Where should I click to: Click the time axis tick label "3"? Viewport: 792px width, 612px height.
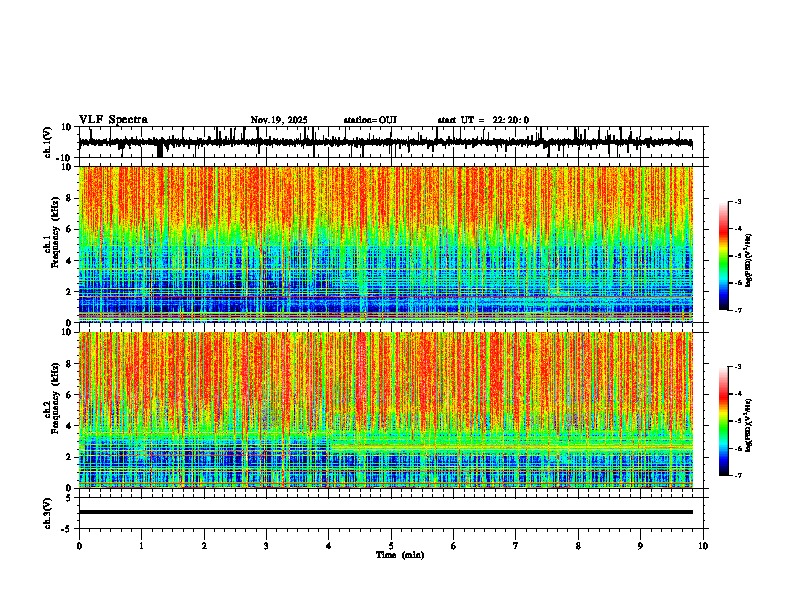pyautogui.click(x=266, y=546)
